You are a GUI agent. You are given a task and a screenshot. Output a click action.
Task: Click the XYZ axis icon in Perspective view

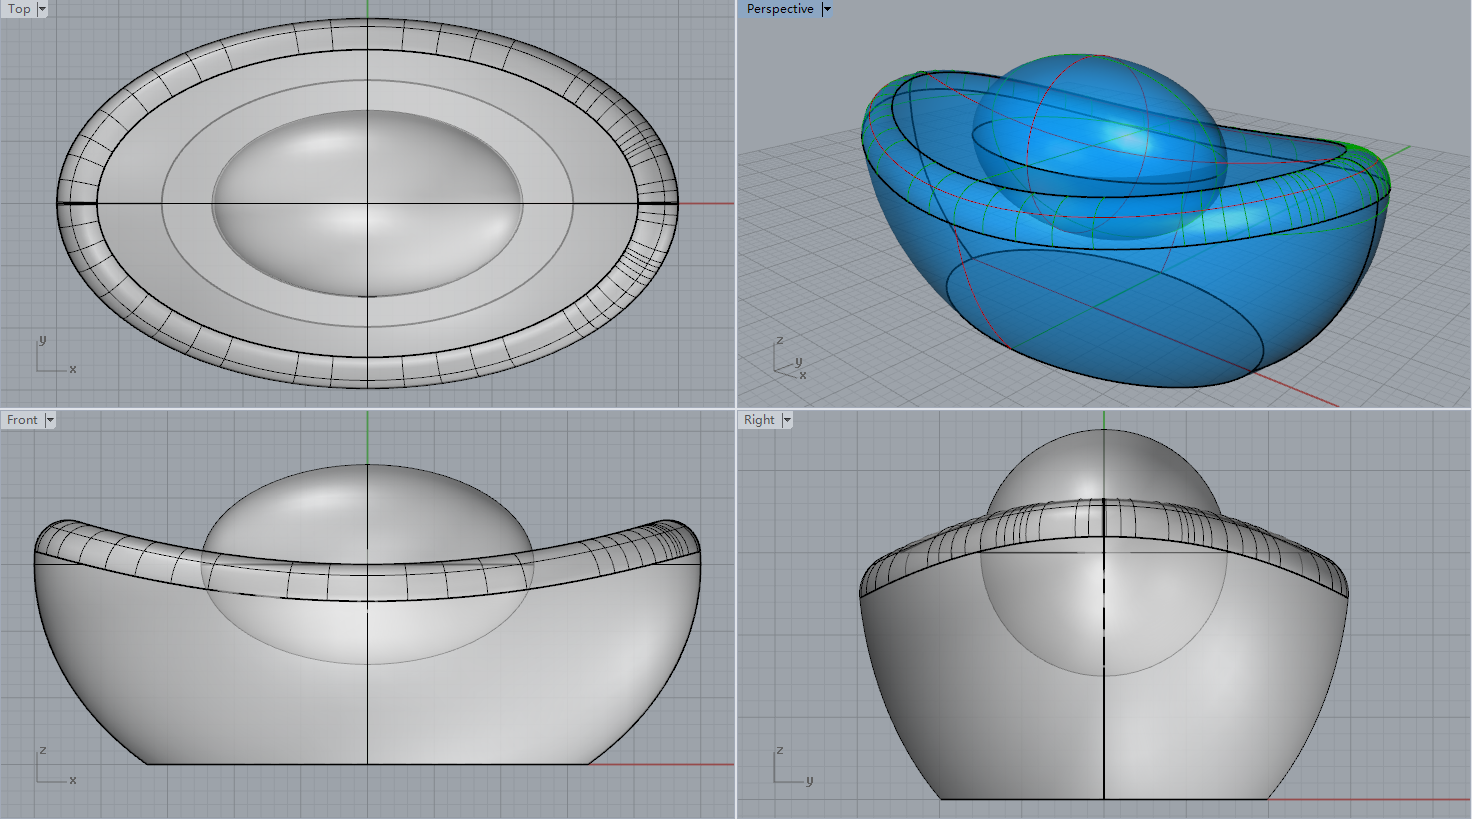click(788, 361)
